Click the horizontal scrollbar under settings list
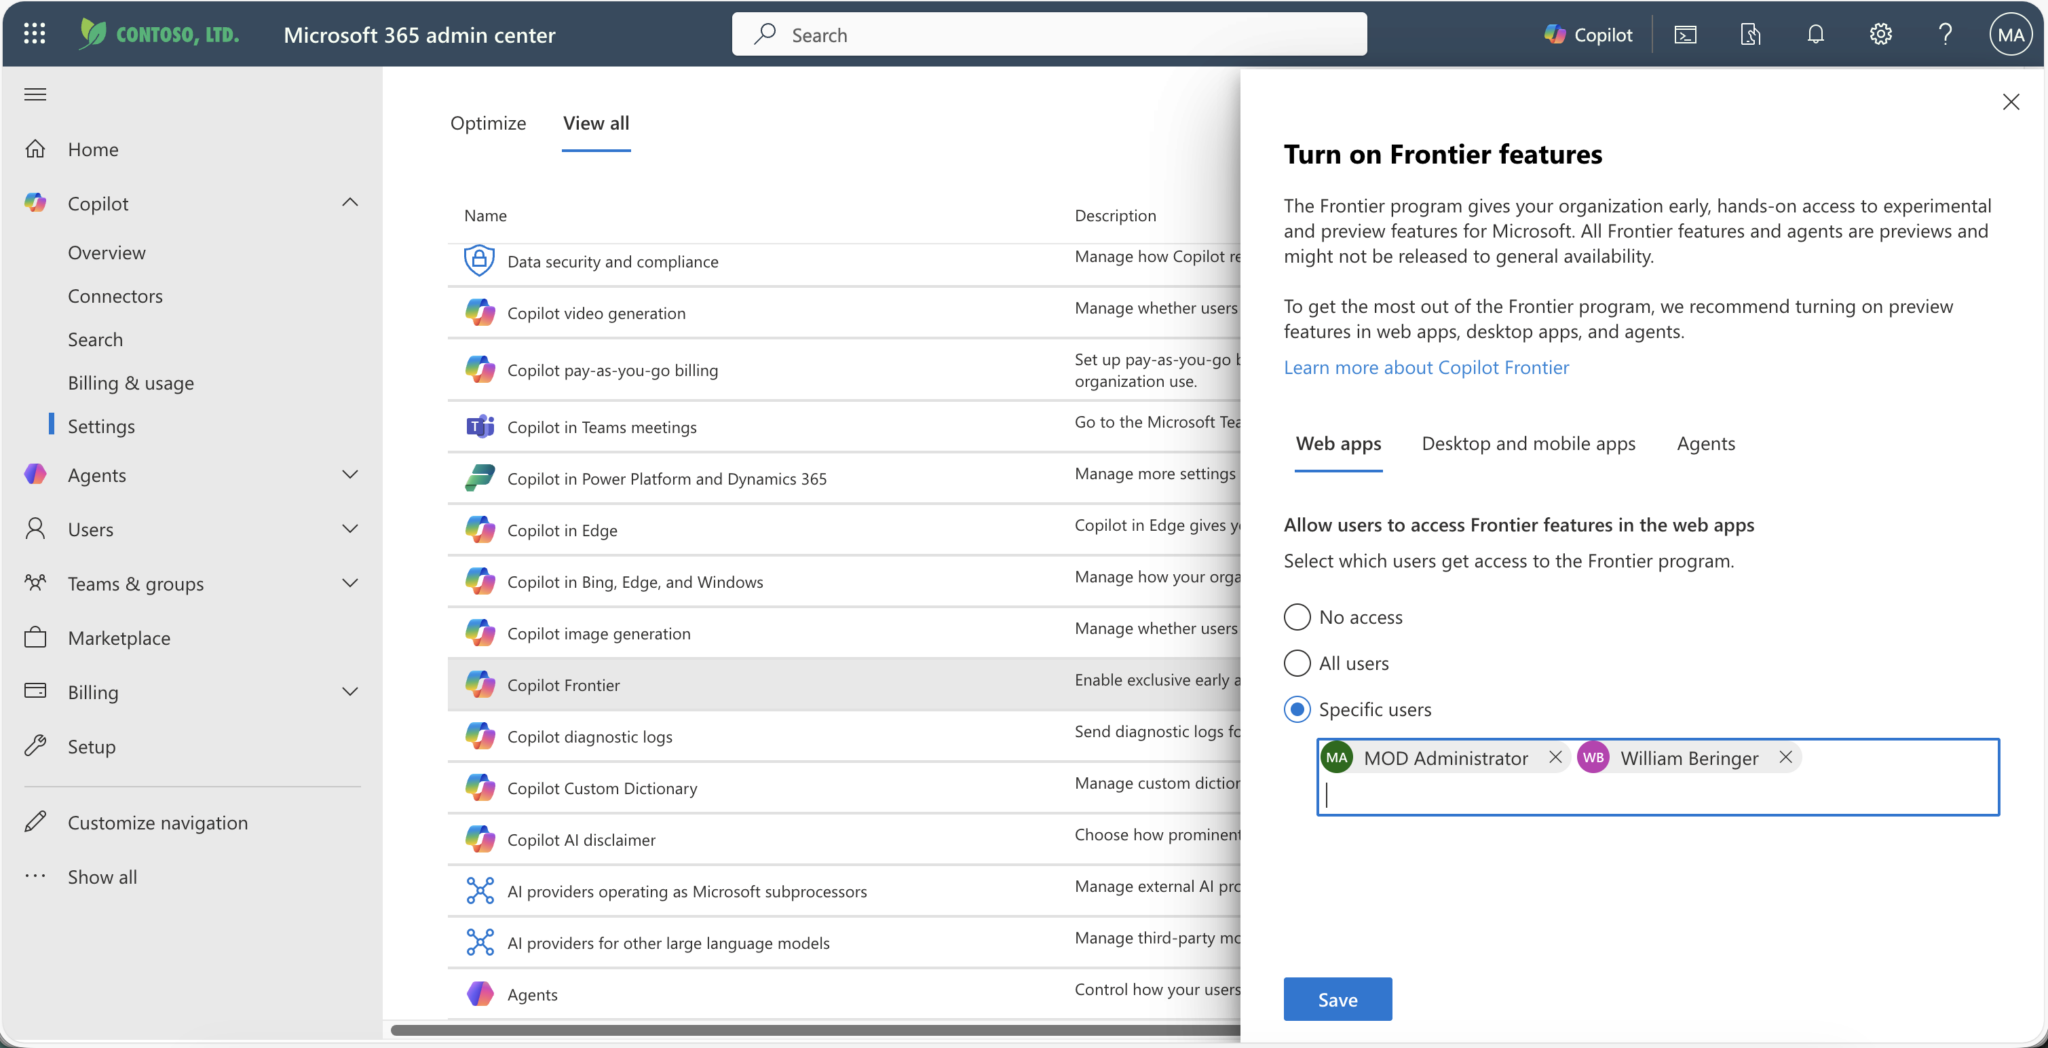Screen dimensions: 2048x1048 815,1030
